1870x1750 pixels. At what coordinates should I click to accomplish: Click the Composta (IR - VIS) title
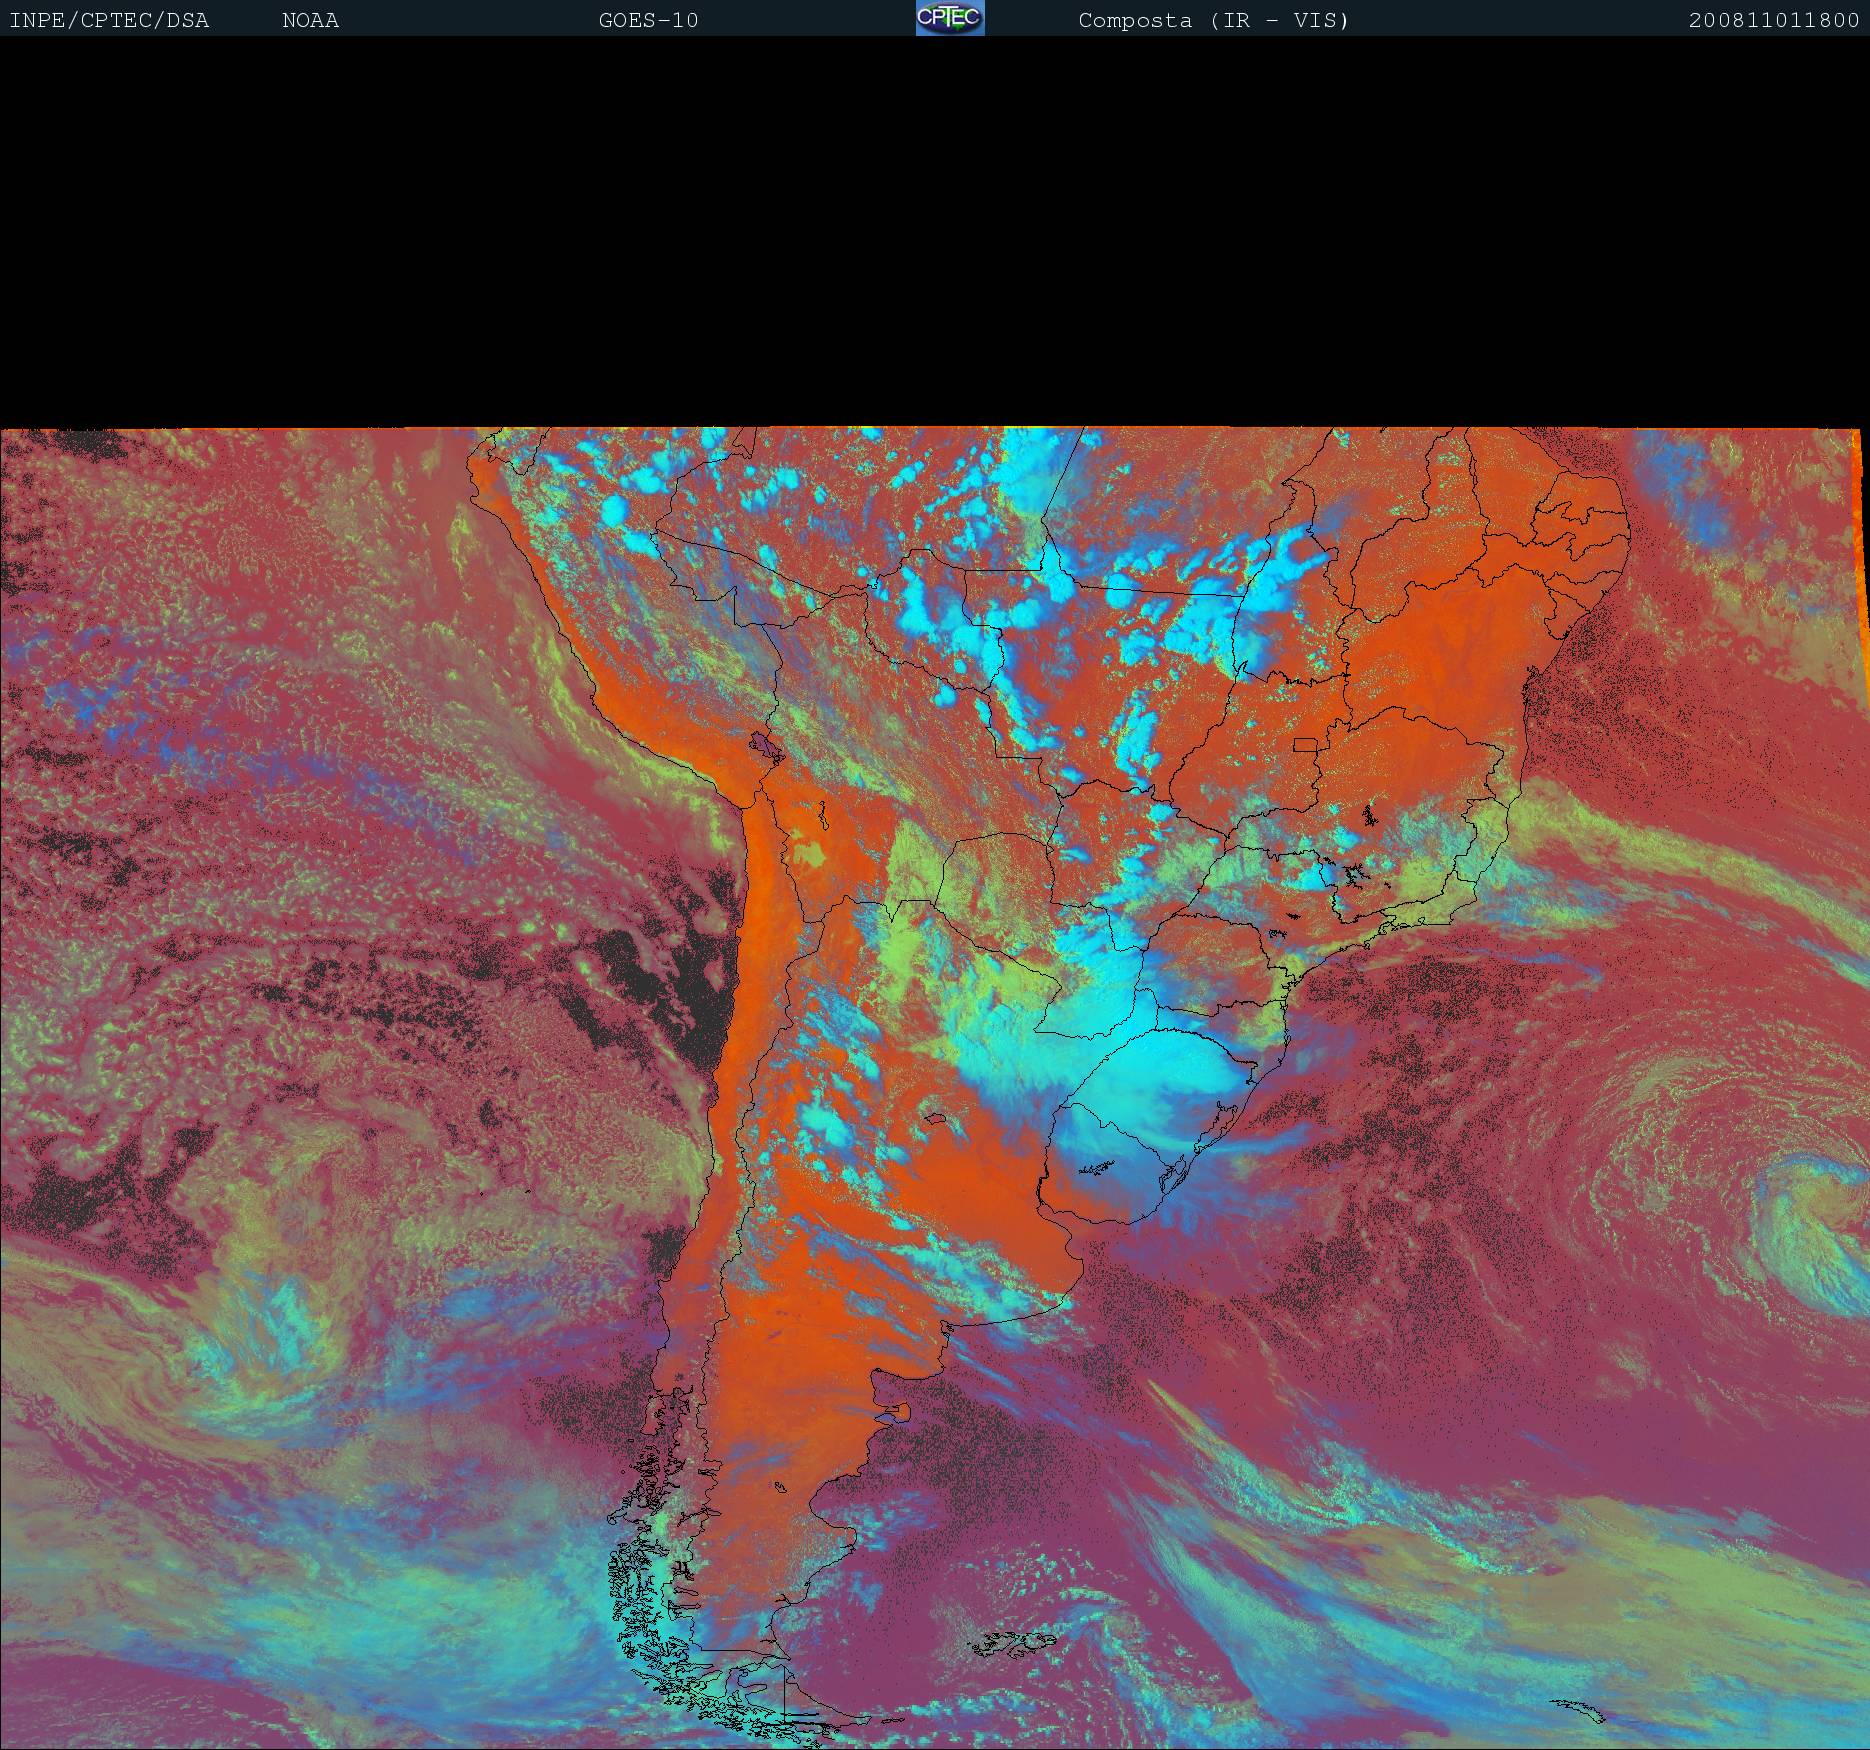pyautogui.click(x=1213, y=20)
